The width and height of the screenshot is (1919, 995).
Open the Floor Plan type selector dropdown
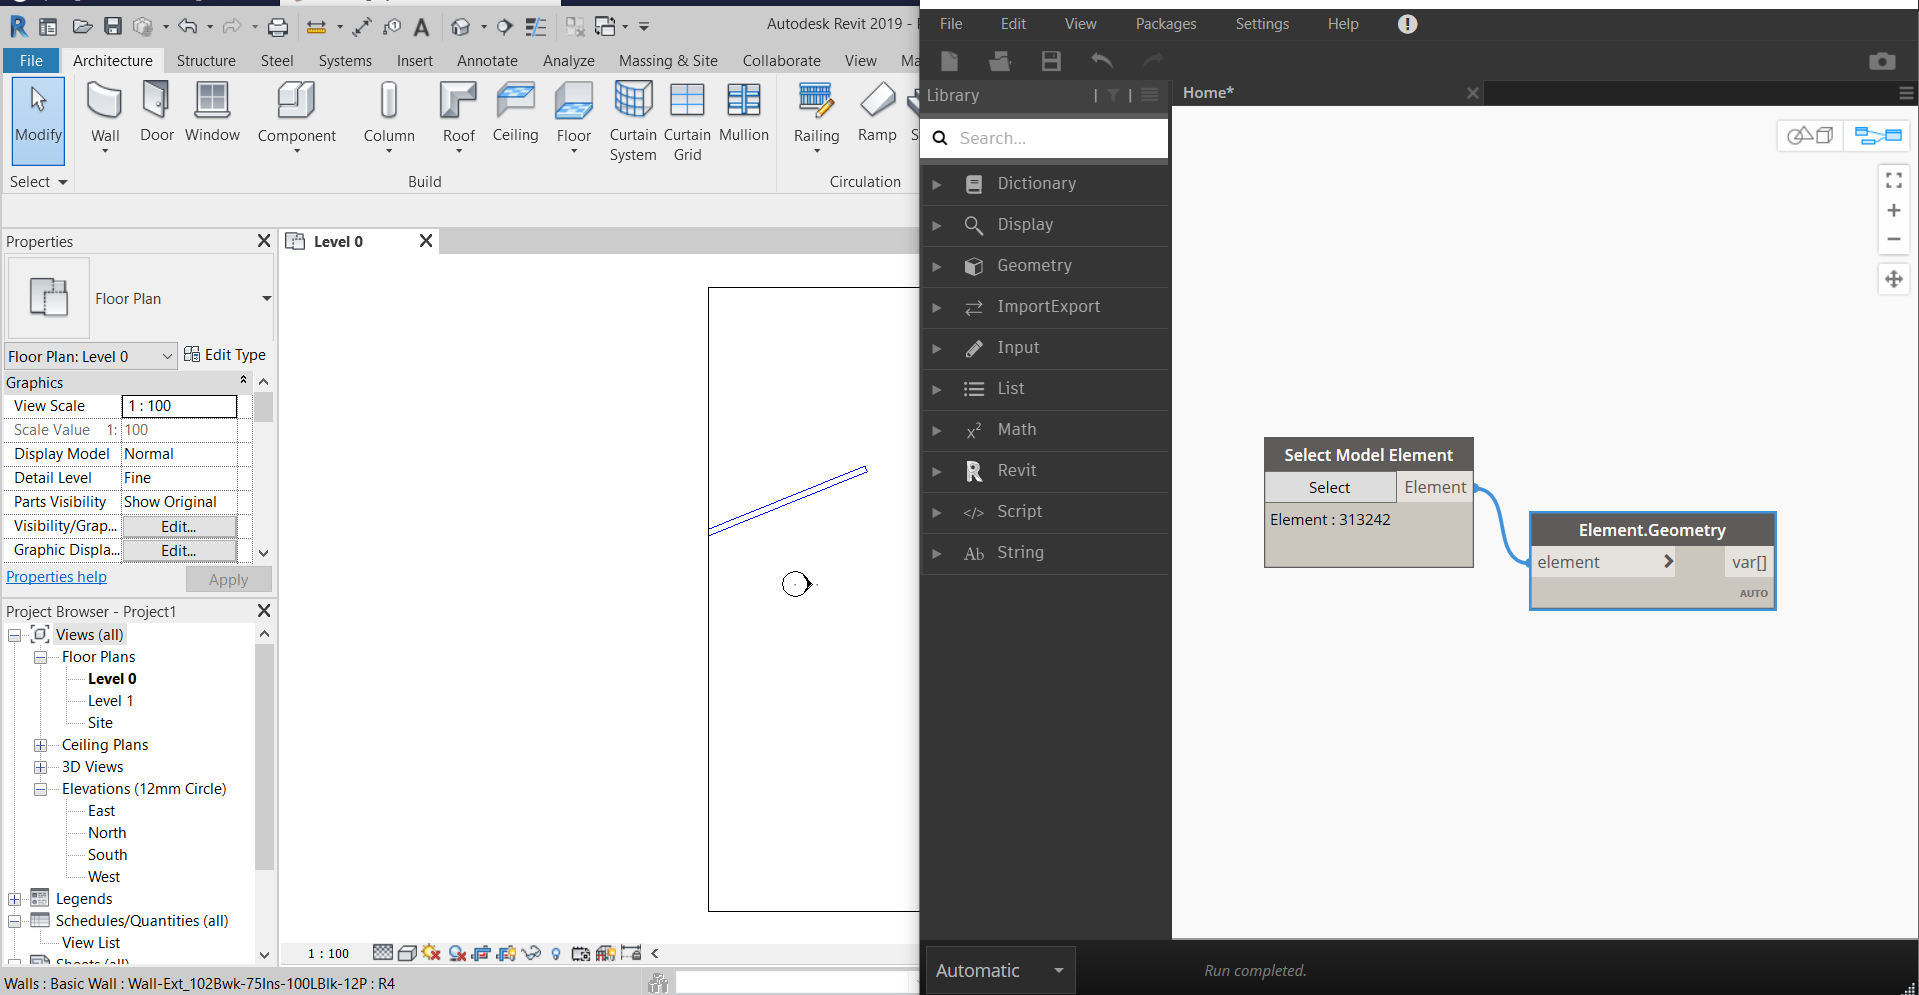[266, 298]
